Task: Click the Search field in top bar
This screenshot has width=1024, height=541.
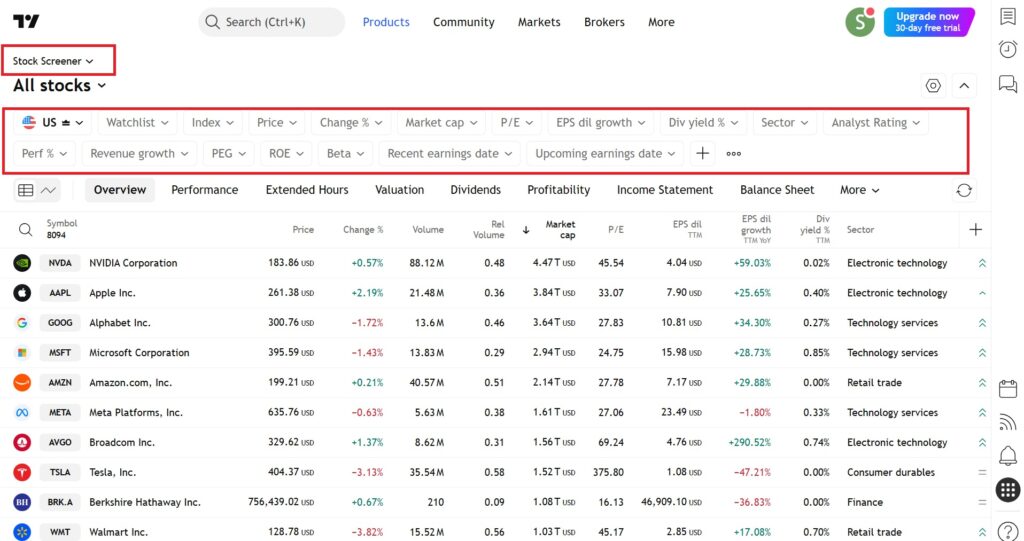Action: [x=271, y=22]
